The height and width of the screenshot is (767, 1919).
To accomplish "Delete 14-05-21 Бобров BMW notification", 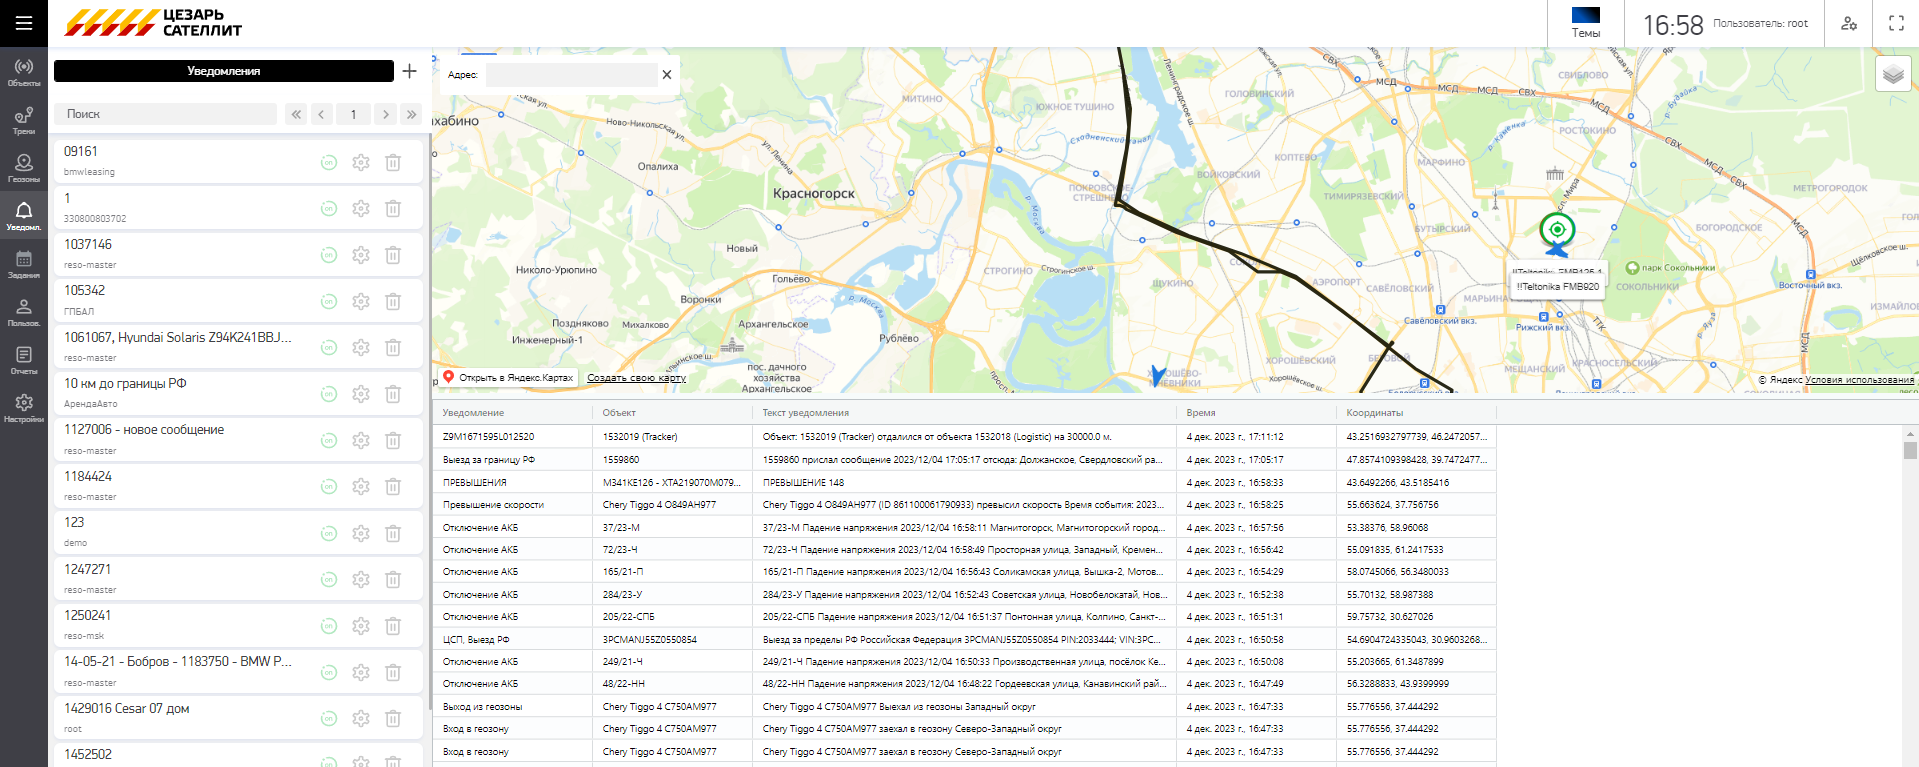I will (393, 672).
